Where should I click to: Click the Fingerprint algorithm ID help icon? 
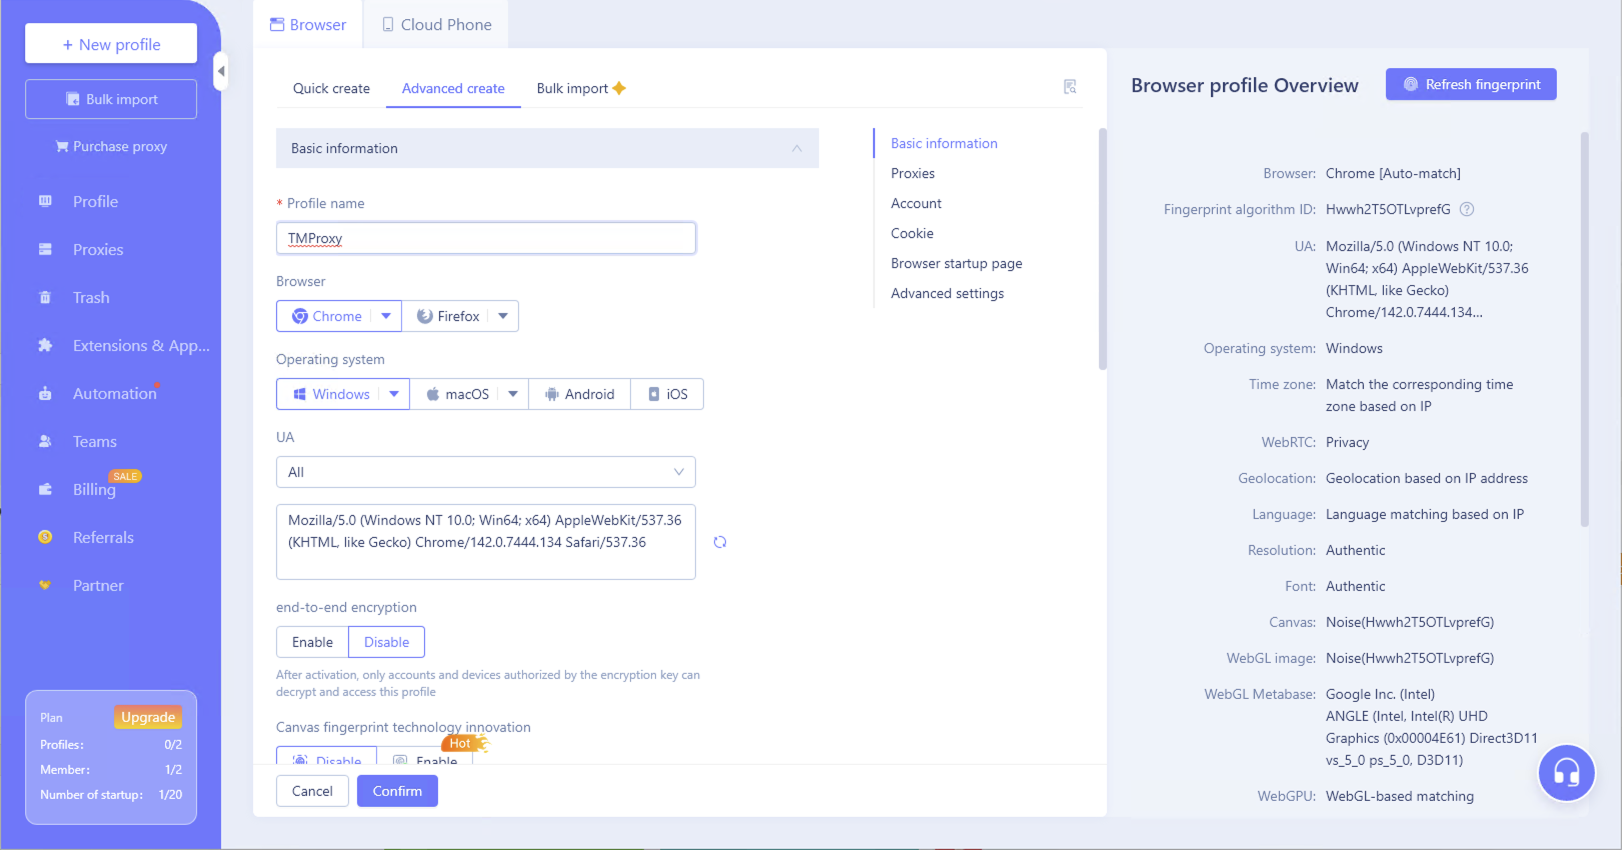click(1467, 210)
